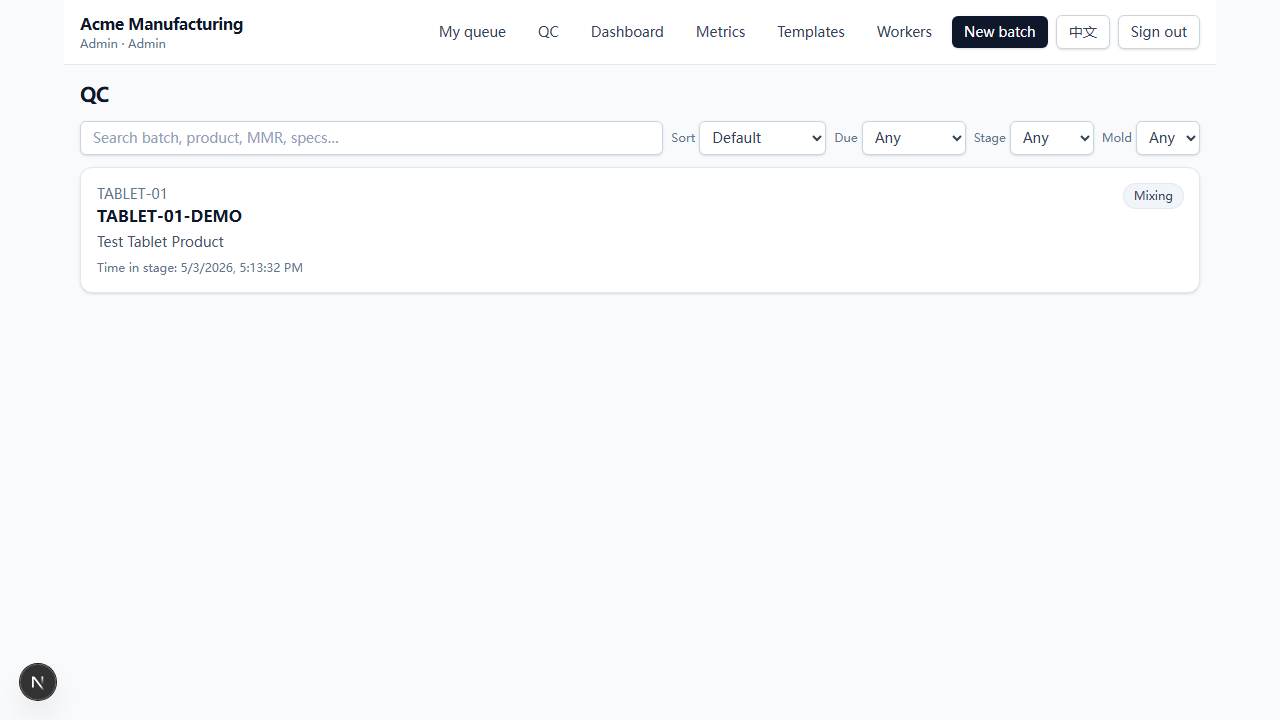Click the batch search input field
The image size is (1280, 720).
371,138
